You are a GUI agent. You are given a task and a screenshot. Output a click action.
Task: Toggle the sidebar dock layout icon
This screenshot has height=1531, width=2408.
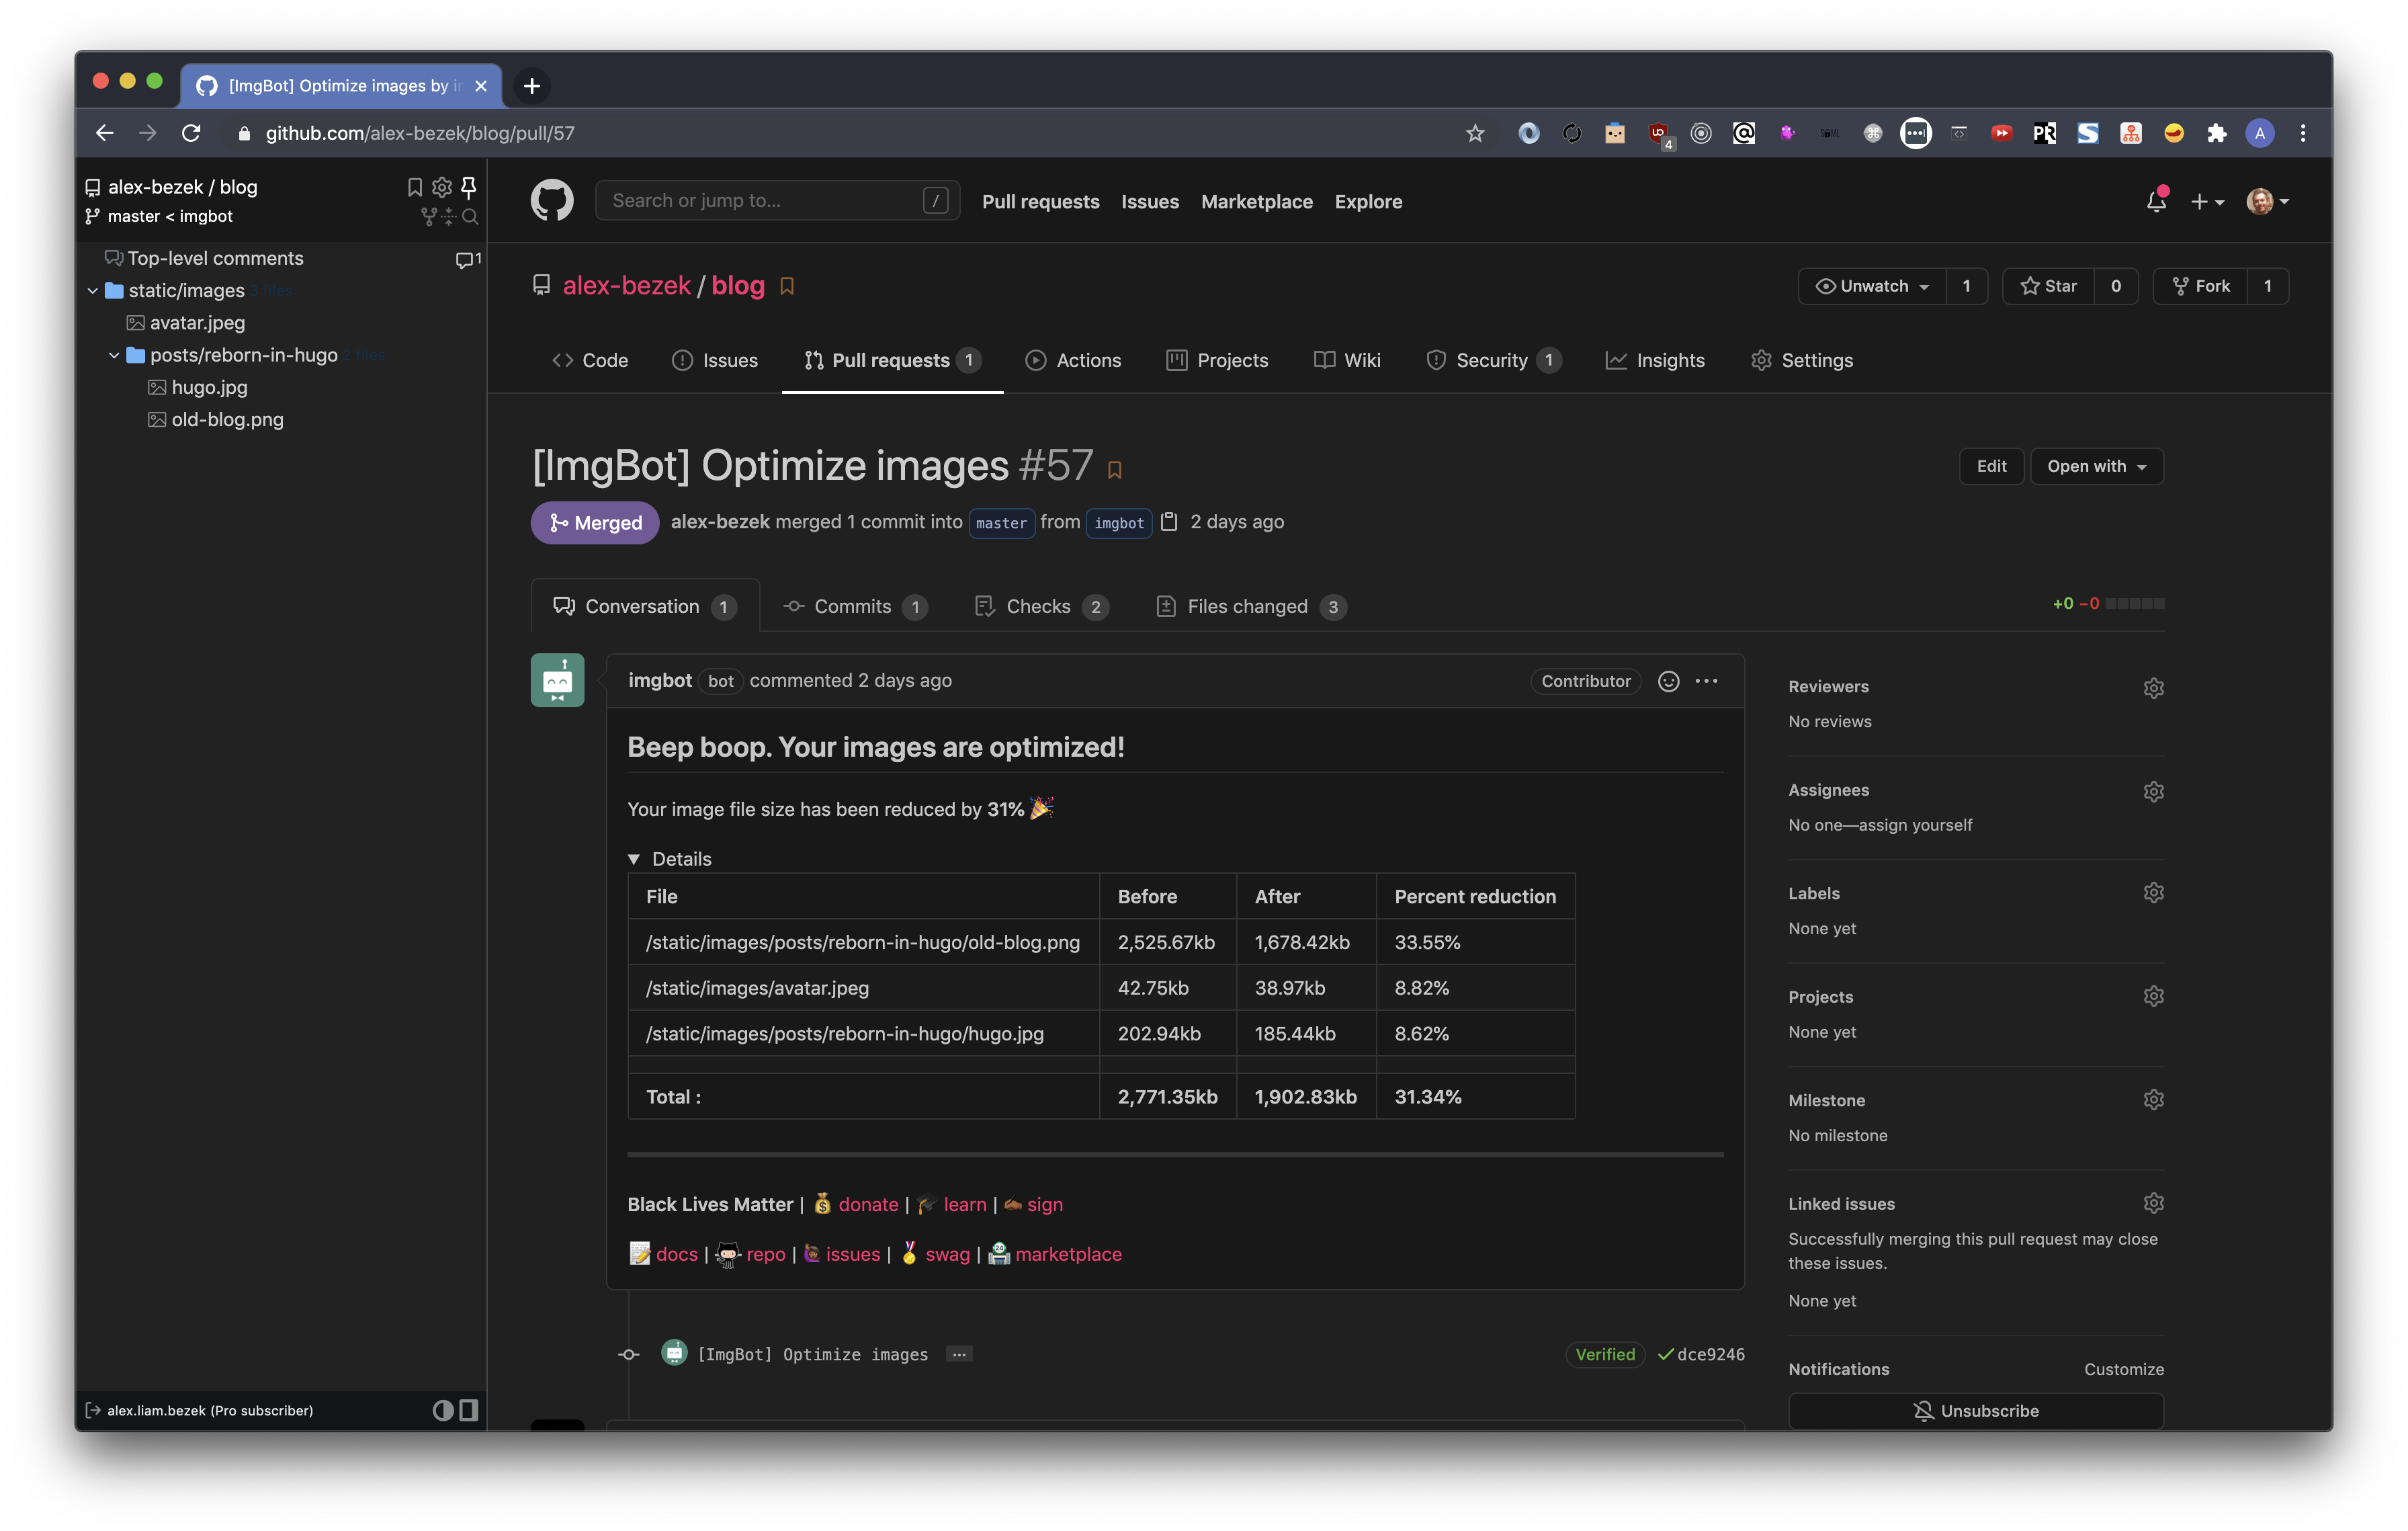tap(468, 1411)
